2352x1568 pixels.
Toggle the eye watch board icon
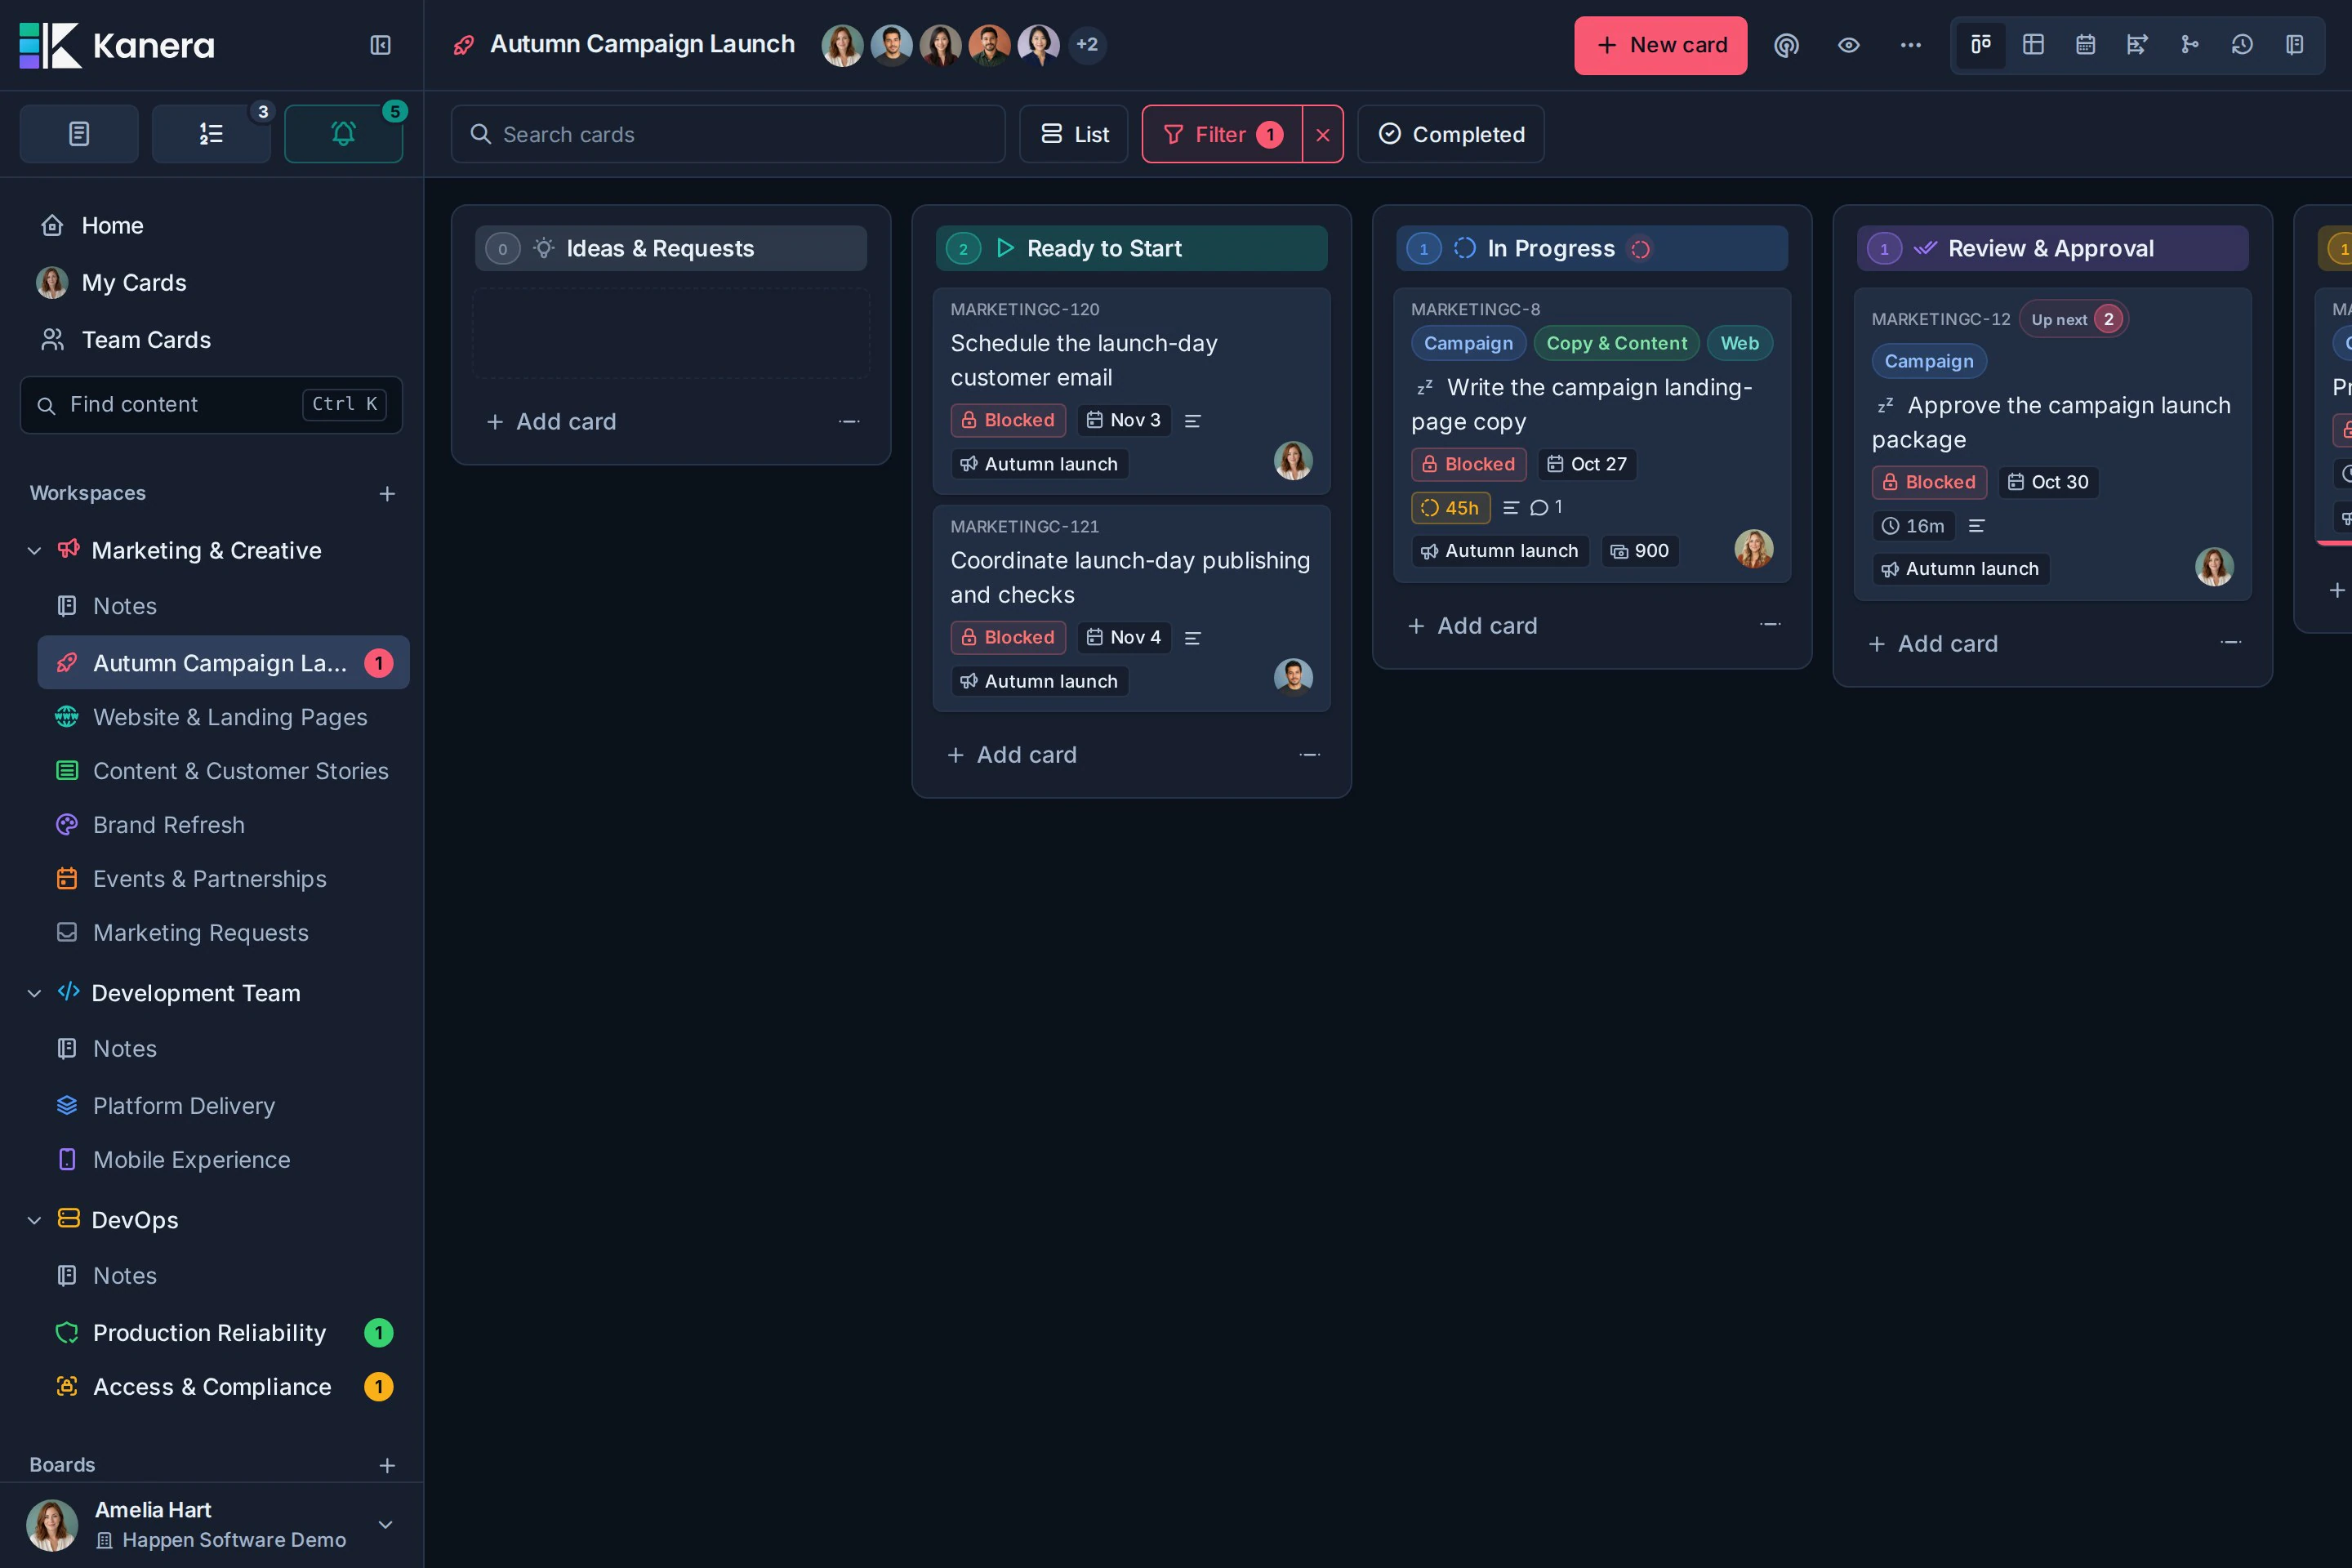coord(1849,45)
